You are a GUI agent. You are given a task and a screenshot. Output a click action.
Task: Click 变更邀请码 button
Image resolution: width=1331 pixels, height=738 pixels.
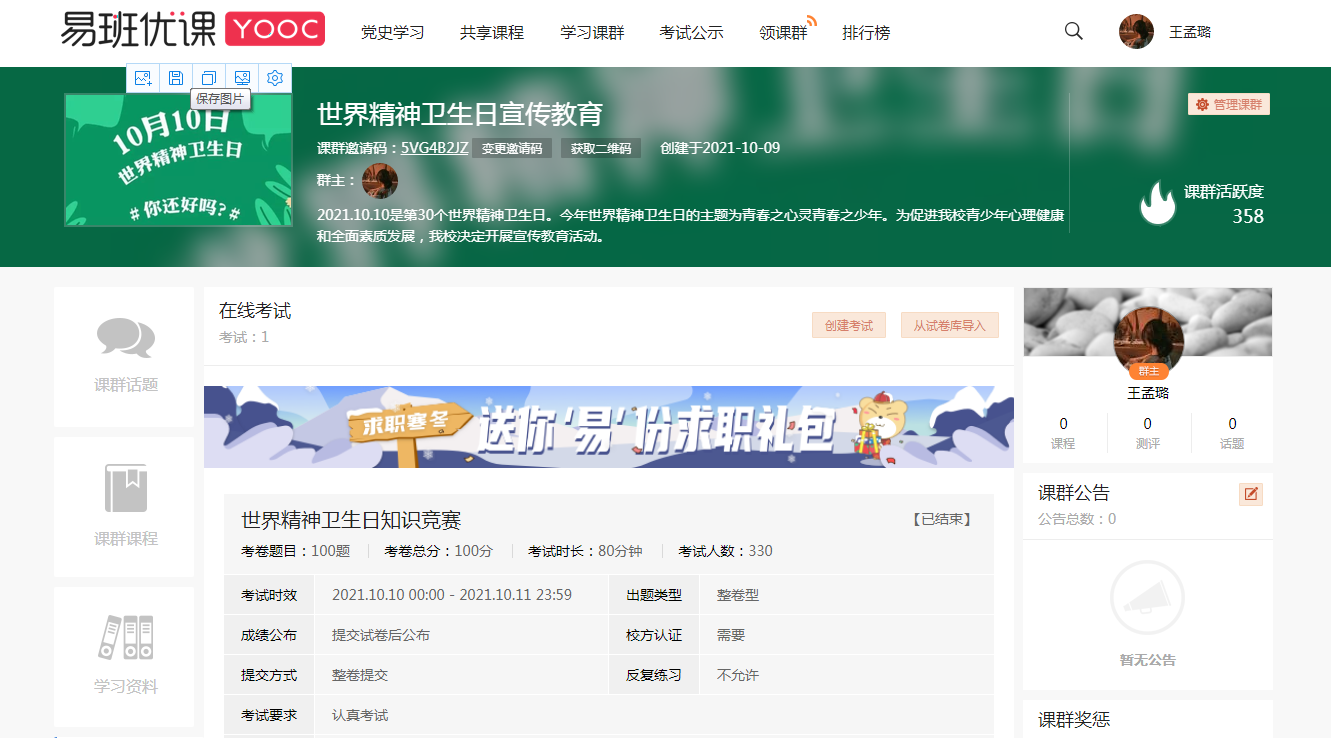coord(512,149)
